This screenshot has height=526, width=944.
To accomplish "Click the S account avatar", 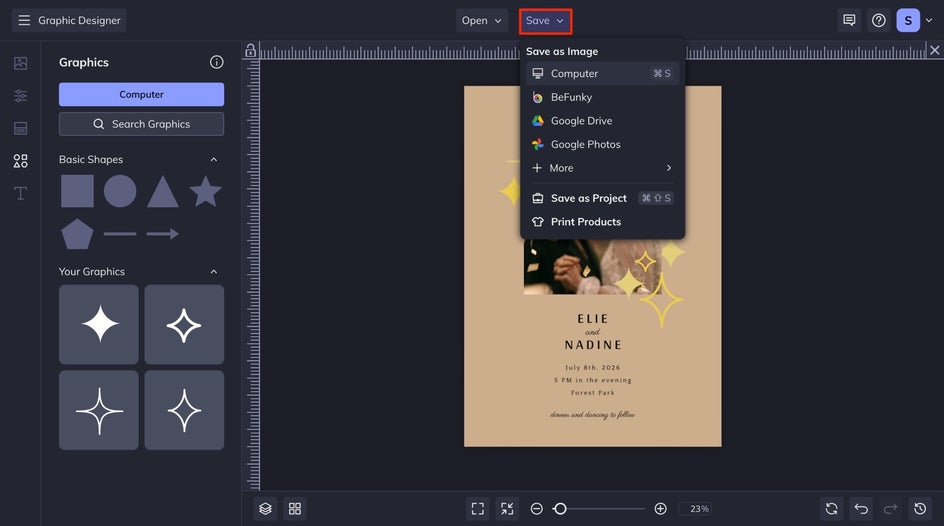I will pyautogui.click(x=908, y=20).
